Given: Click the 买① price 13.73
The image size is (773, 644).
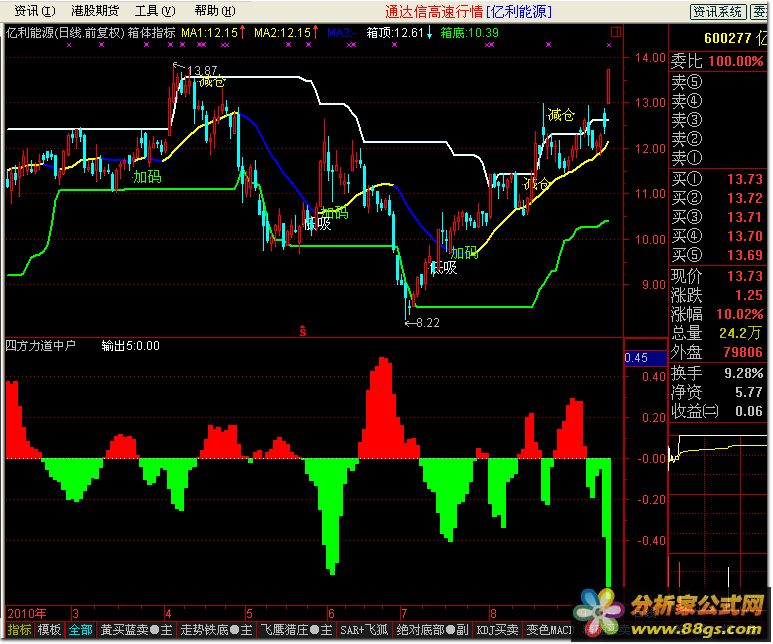Looking at the screenshot, I should coord(744,179).
